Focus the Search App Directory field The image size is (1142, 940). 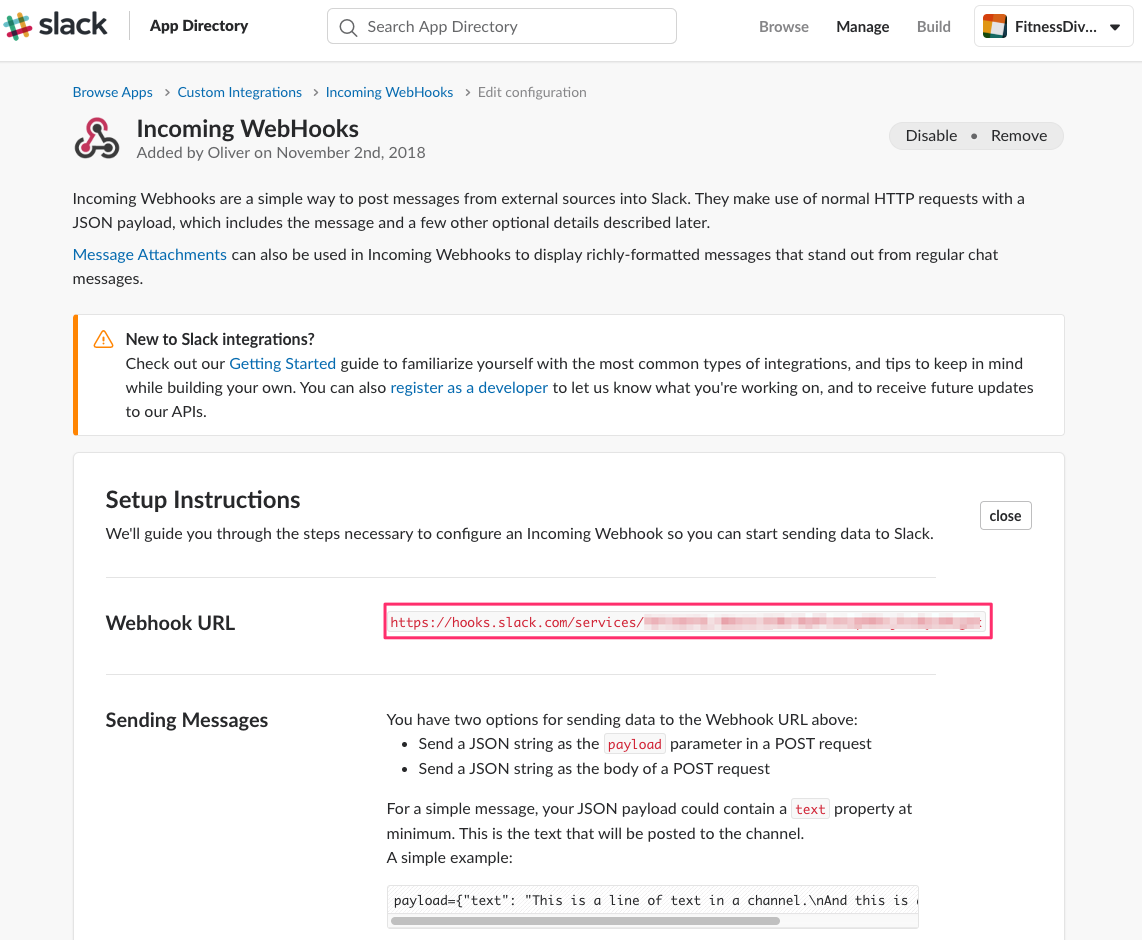click(501, 26)
